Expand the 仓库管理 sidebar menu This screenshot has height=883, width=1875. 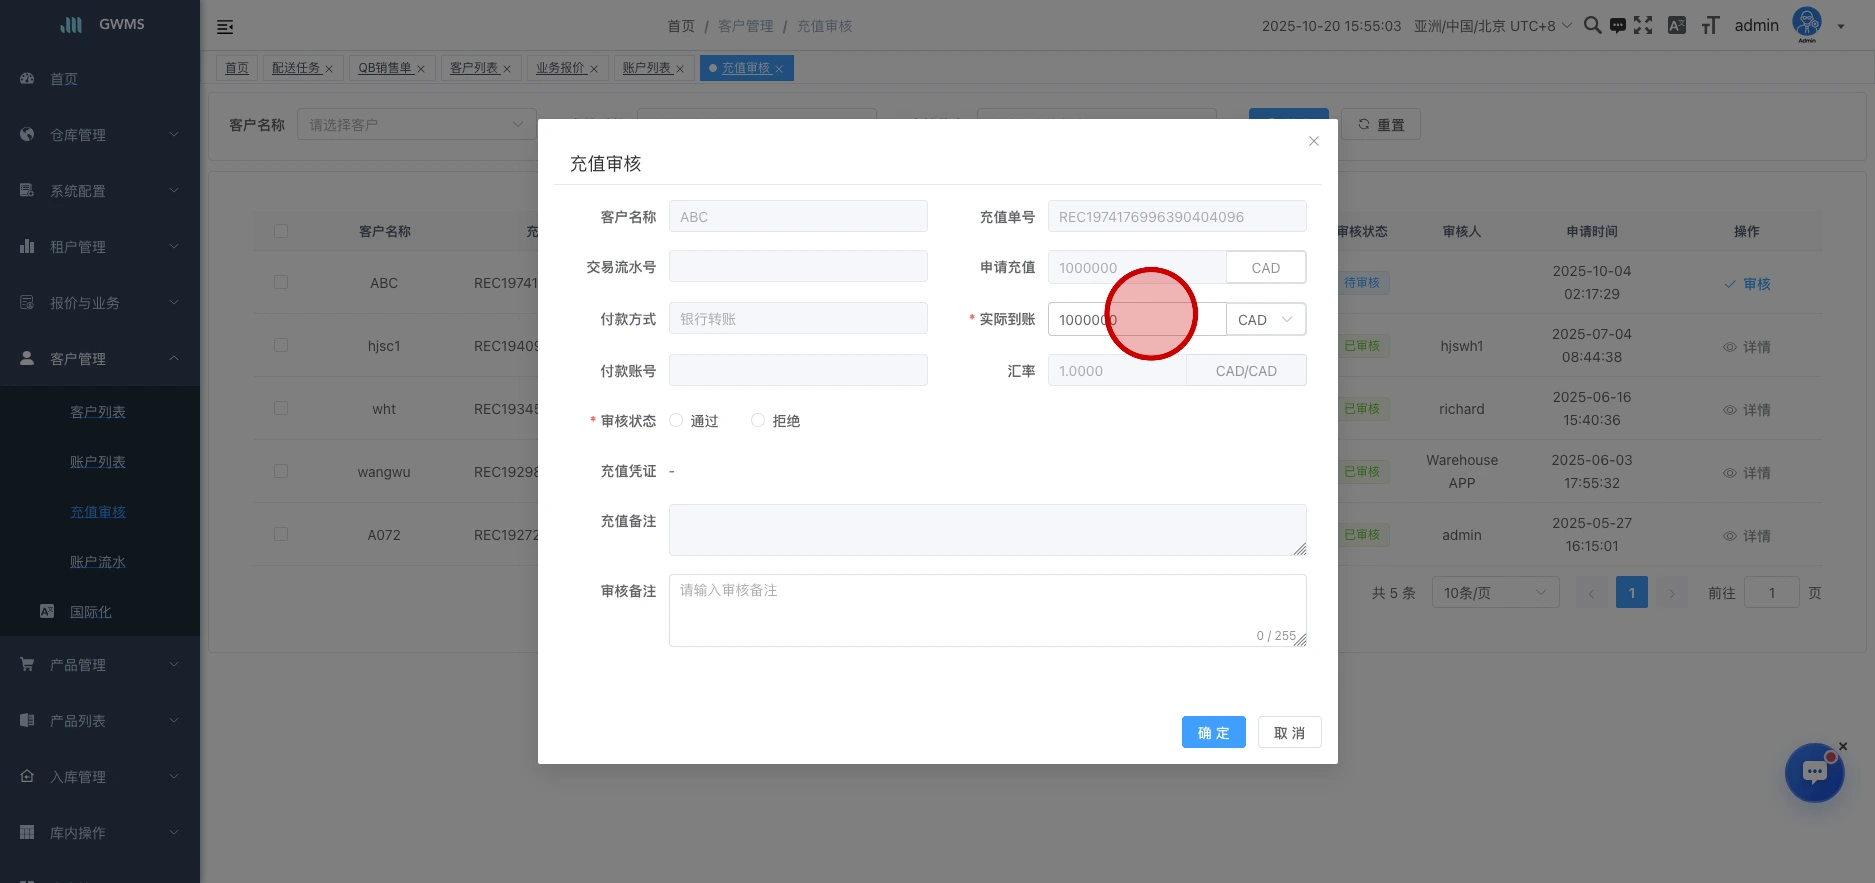click(100, 135)
